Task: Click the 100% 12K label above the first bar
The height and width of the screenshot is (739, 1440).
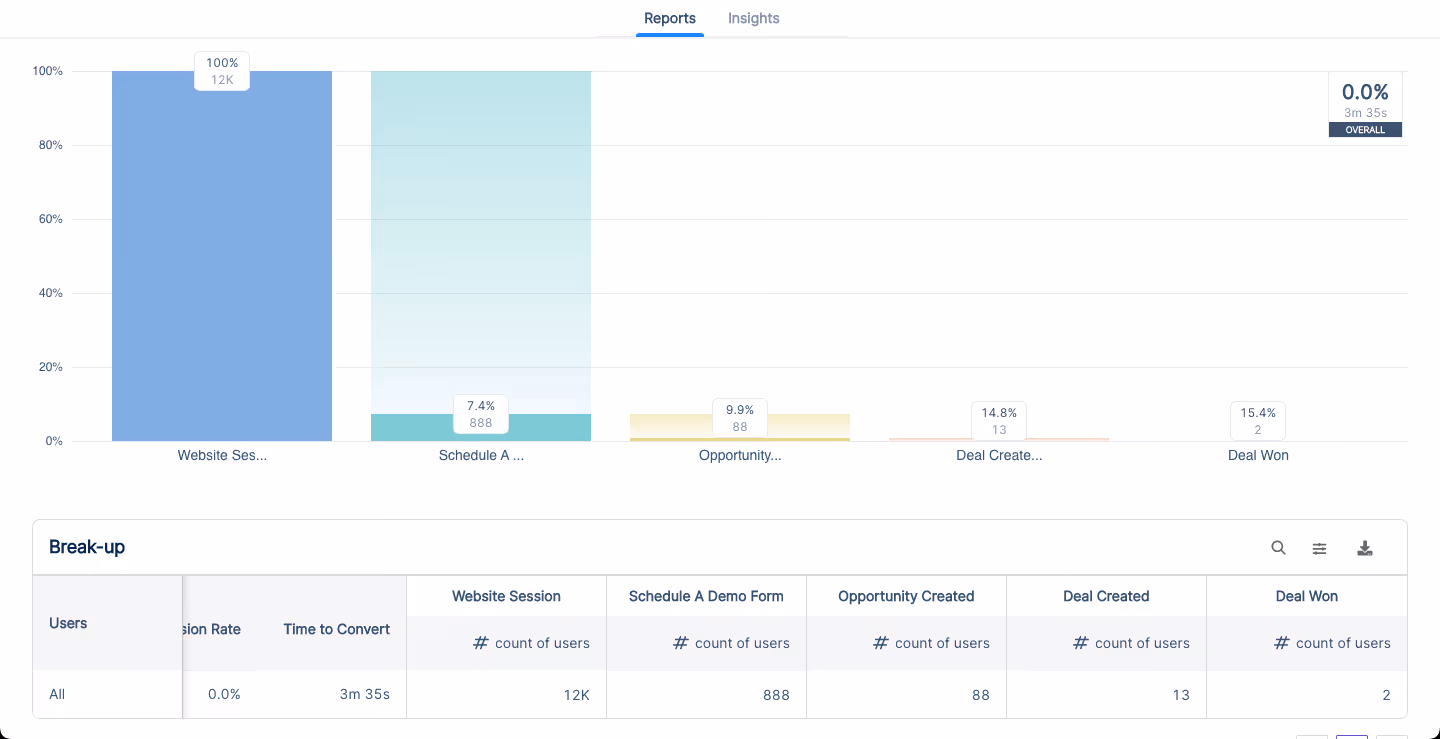Action: (x=221, y=71)
